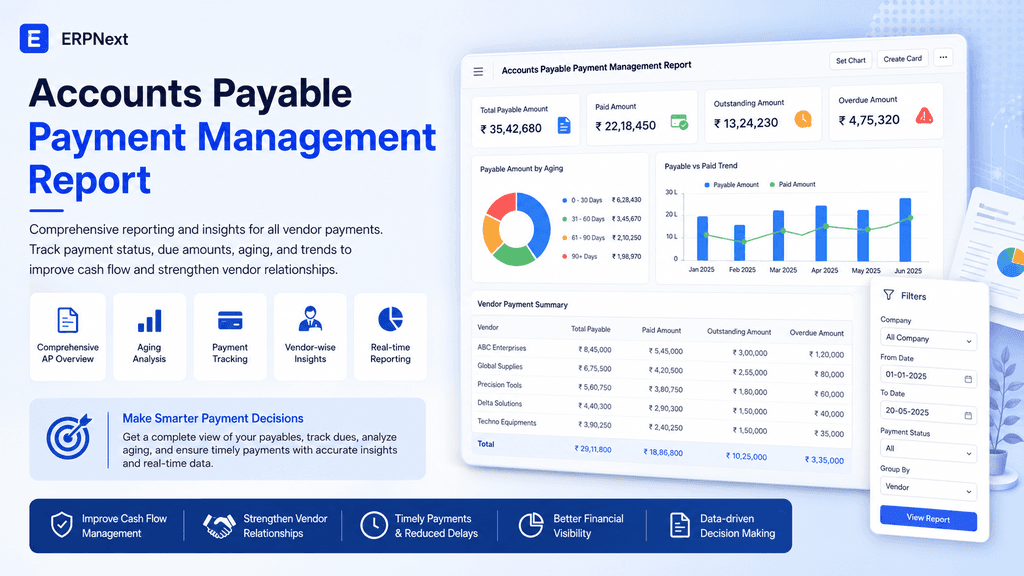The width and height of the screenshot is (1024, 576).
Task: Click the Overdue Amount warning triangle icon
Action: point(924,116)
